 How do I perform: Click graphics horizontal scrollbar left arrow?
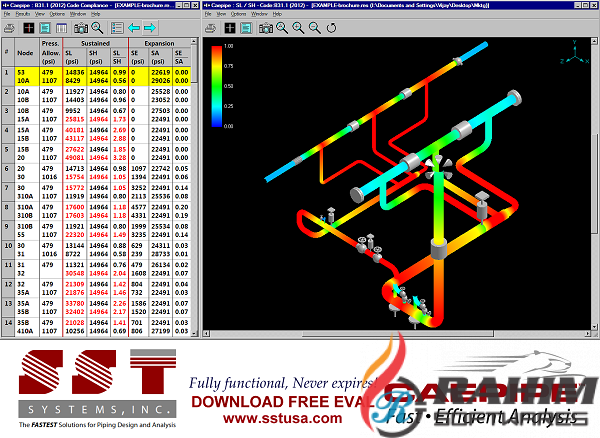pyautogui.click(x=206, y=334)
